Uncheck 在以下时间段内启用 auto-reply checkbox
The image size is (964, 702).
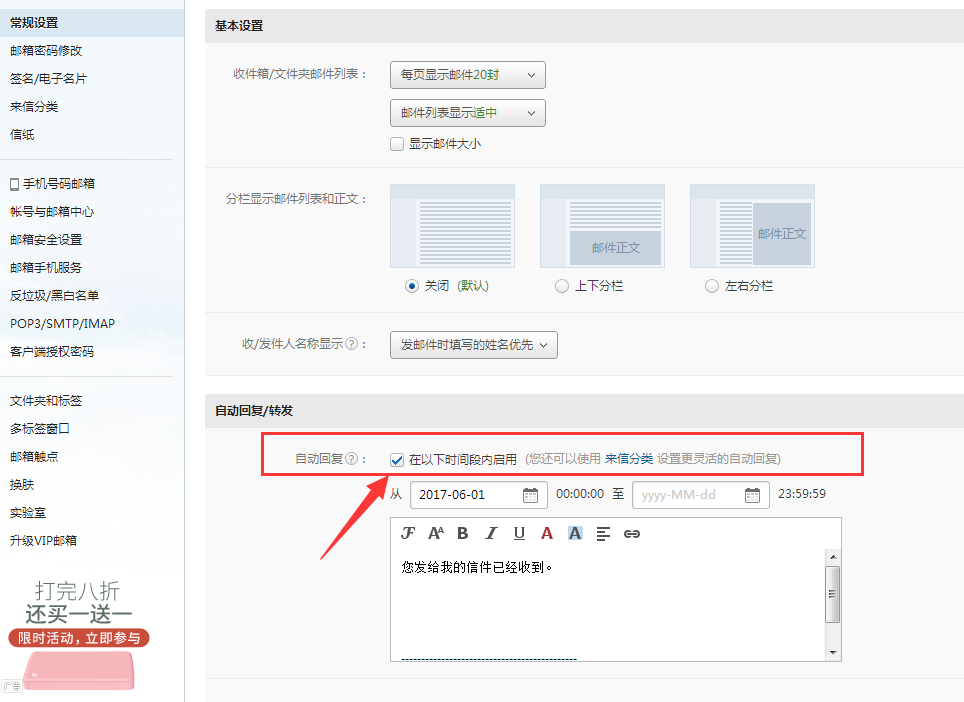(397, 459)
